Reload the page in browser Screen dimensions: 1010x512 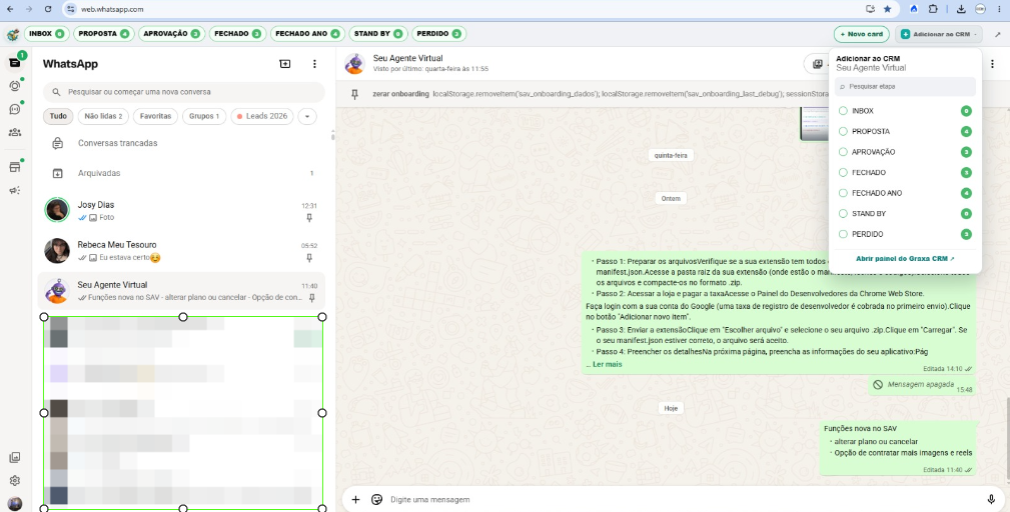pos(48,9)
